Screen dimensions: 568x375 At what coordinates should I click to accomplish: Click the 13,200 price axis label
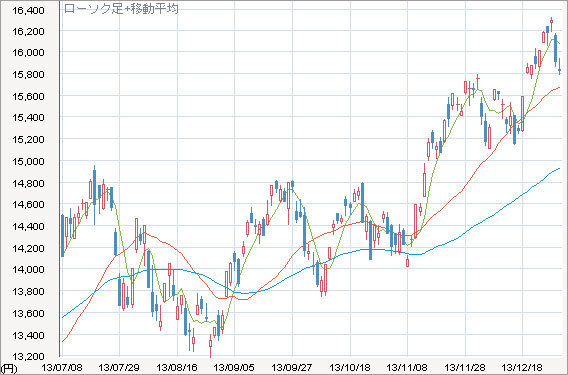coord(28,357)
